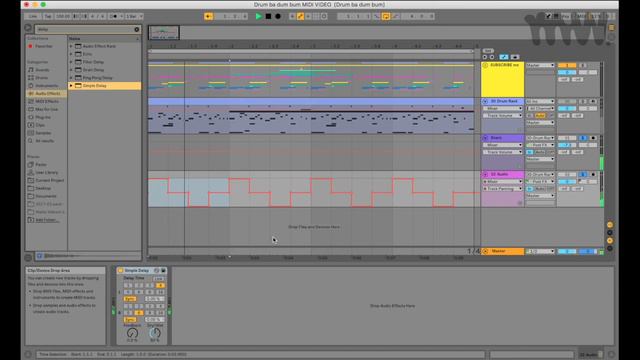This screenshot has height=360, width=640.
Task: Open the 1 Bar quantization menu
Action: point(134,16)
